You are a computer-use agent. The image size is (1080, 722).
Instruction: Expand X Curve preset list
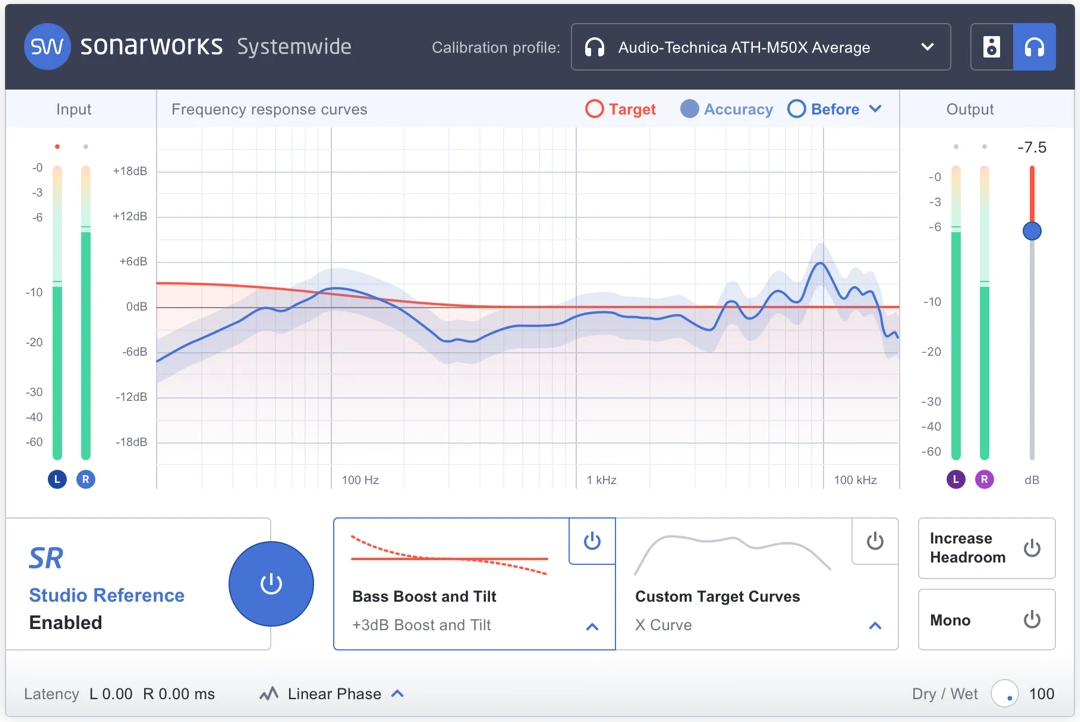pos(875,626)
